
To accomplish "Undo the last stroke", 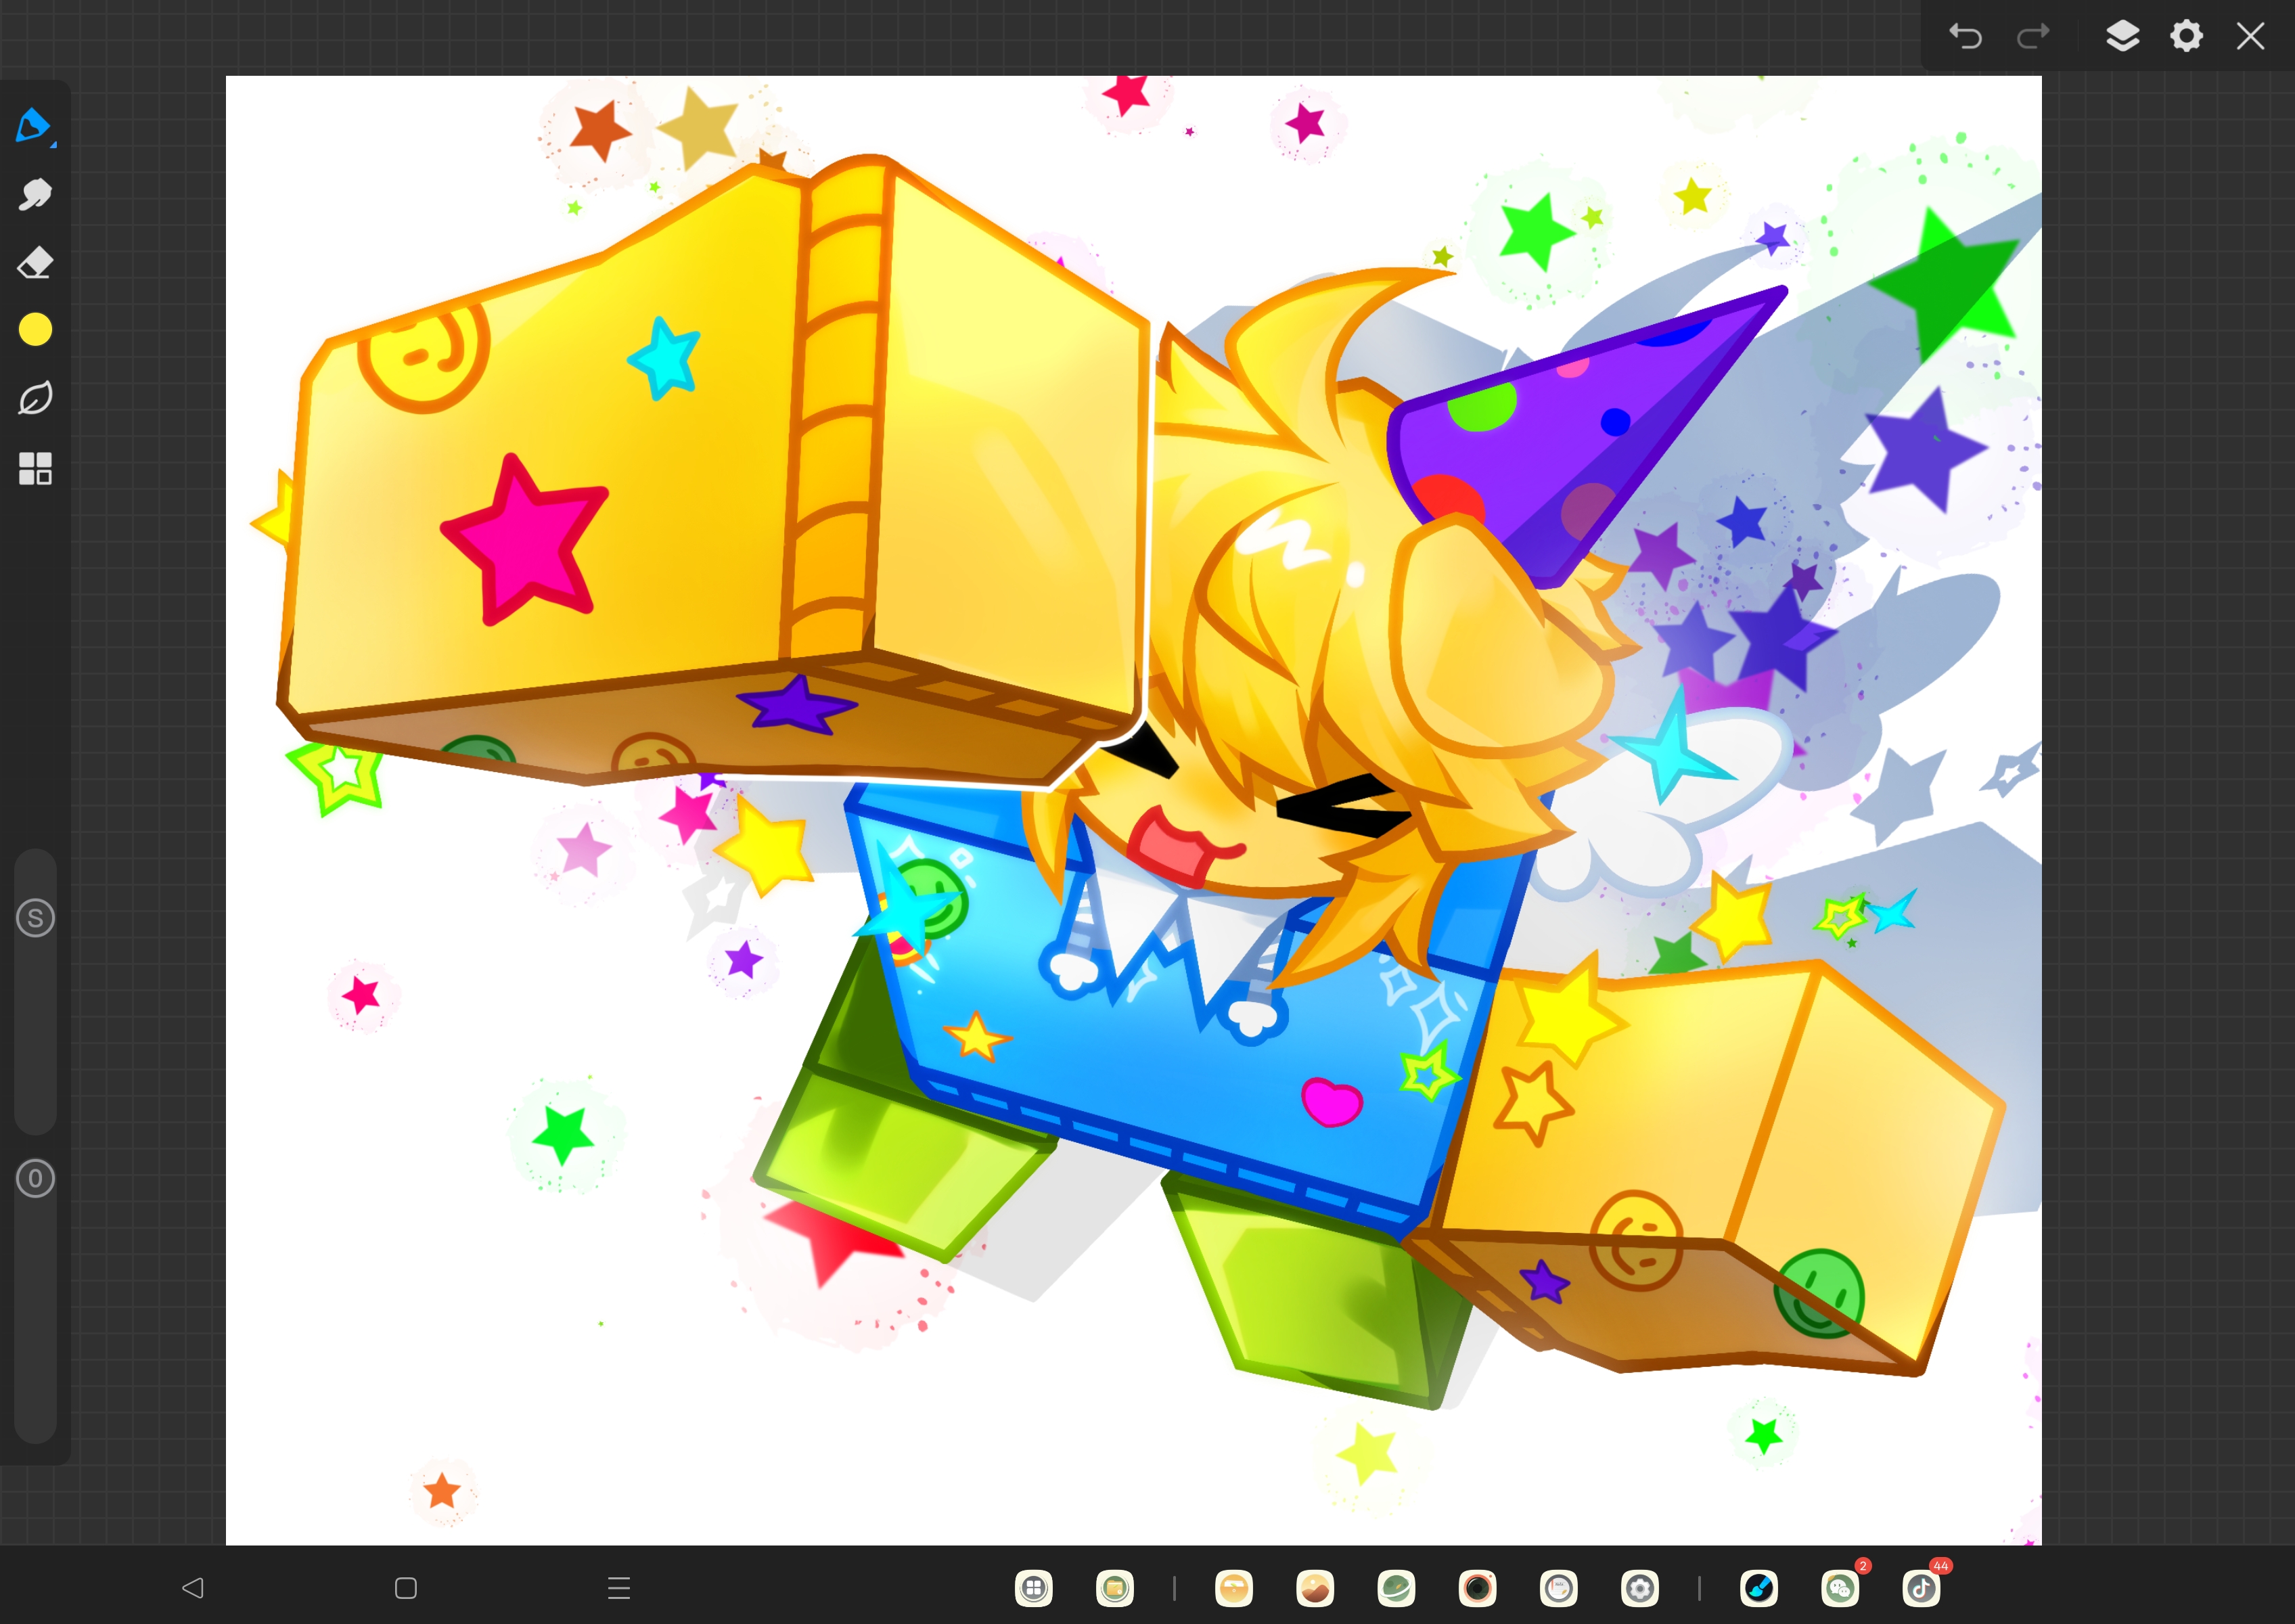I will [x=1965, y=37].
